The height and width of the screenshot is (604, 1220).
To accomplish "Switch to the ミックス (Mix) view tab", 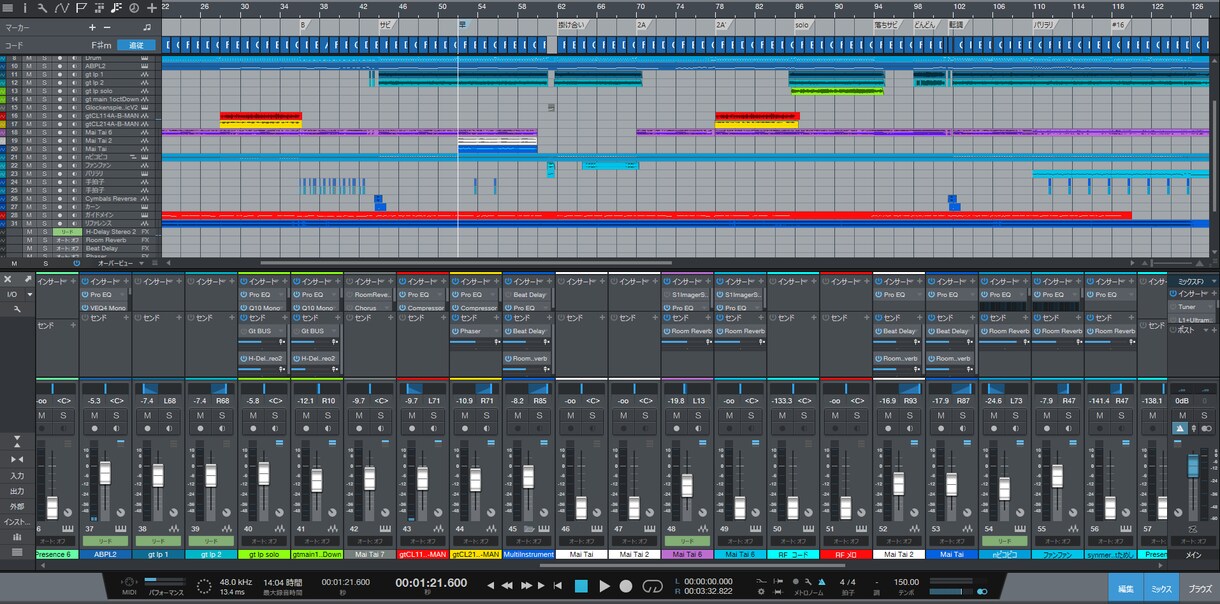I will coord(1162,589).
